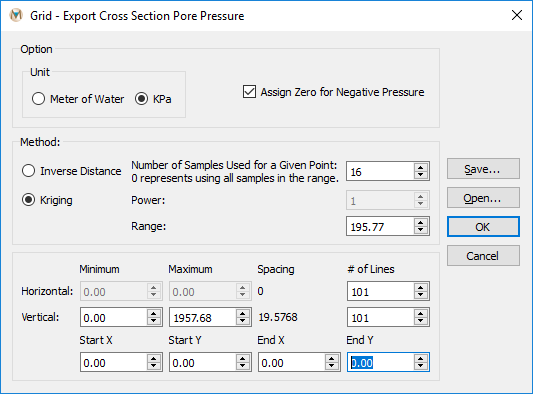This screenshot has height=394, width=533.
Task: Decrease Vertical Minimum value
Action: click(154, 321)
